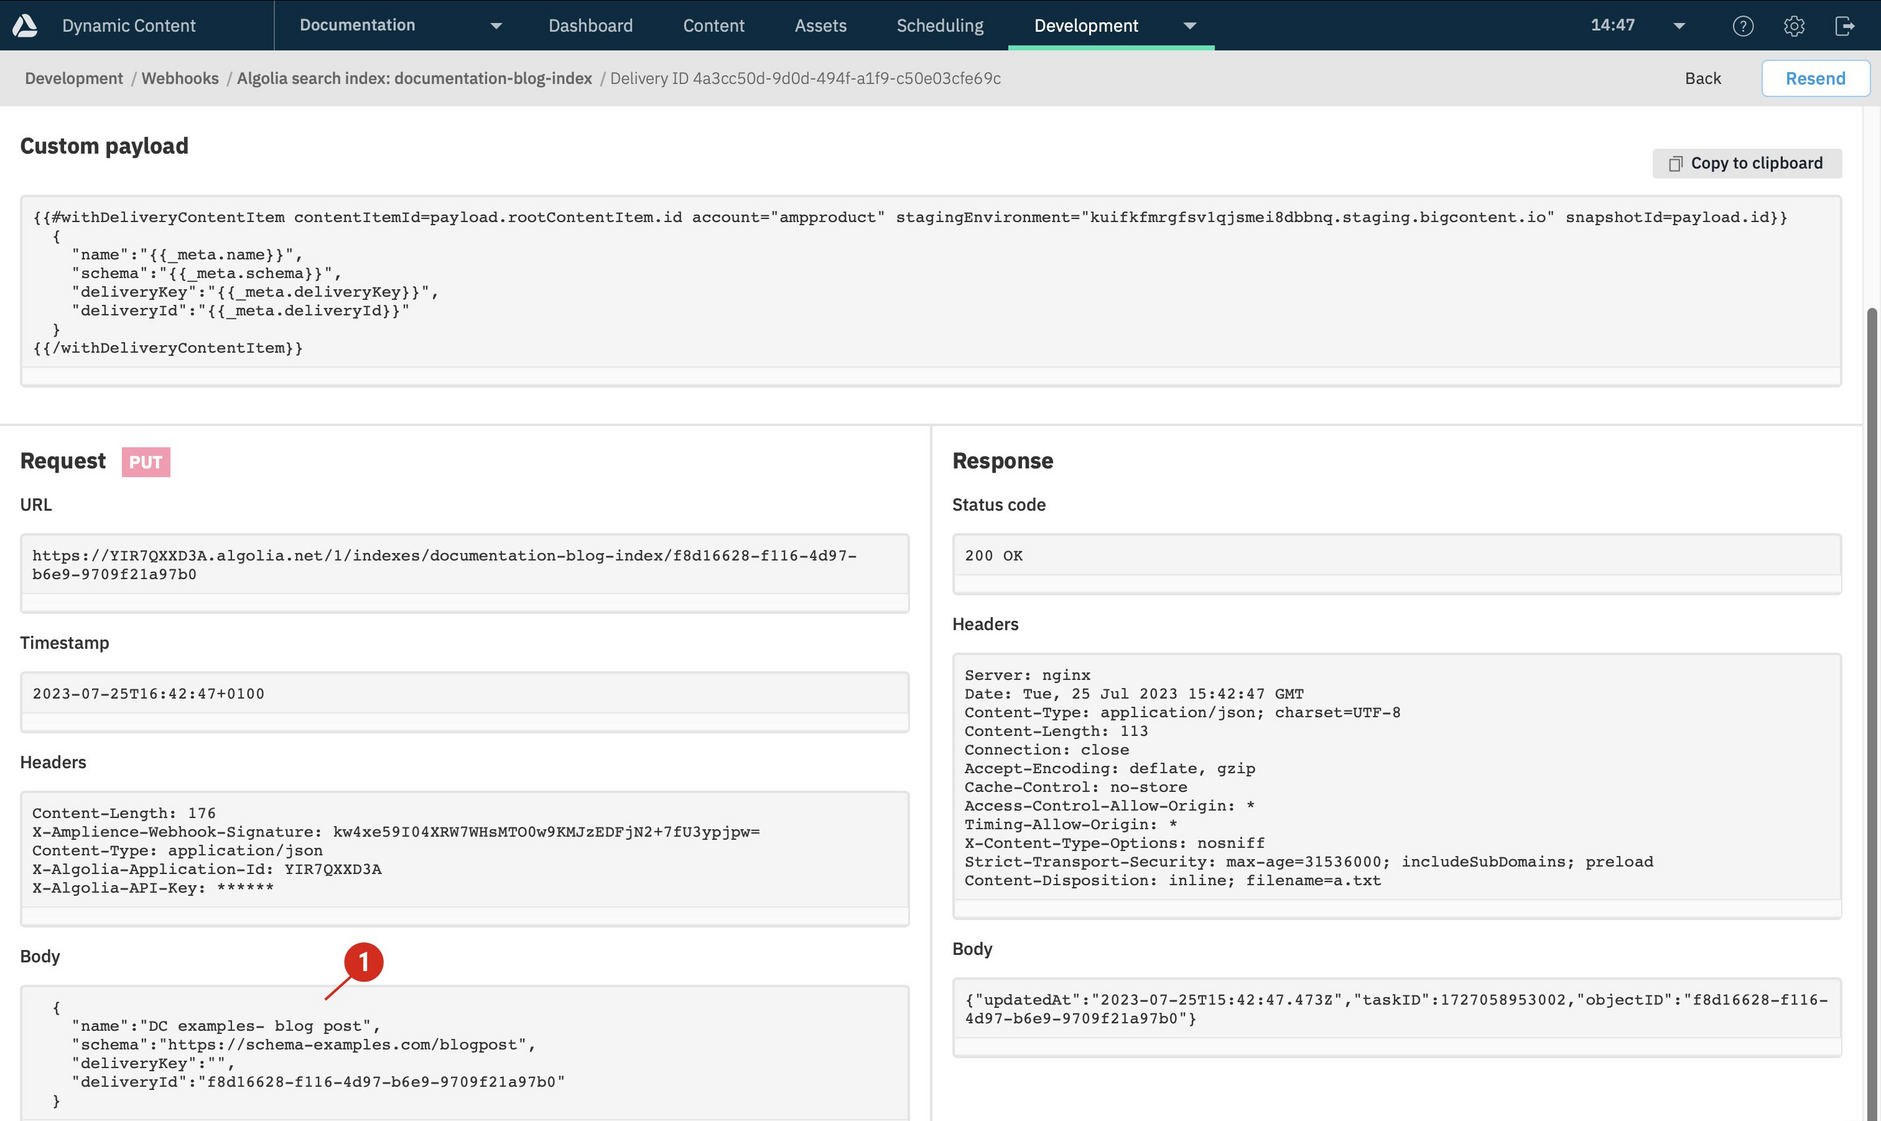Go to the Assets tab
This screenshot has width=1881, height=1121.
click(820, 26)
